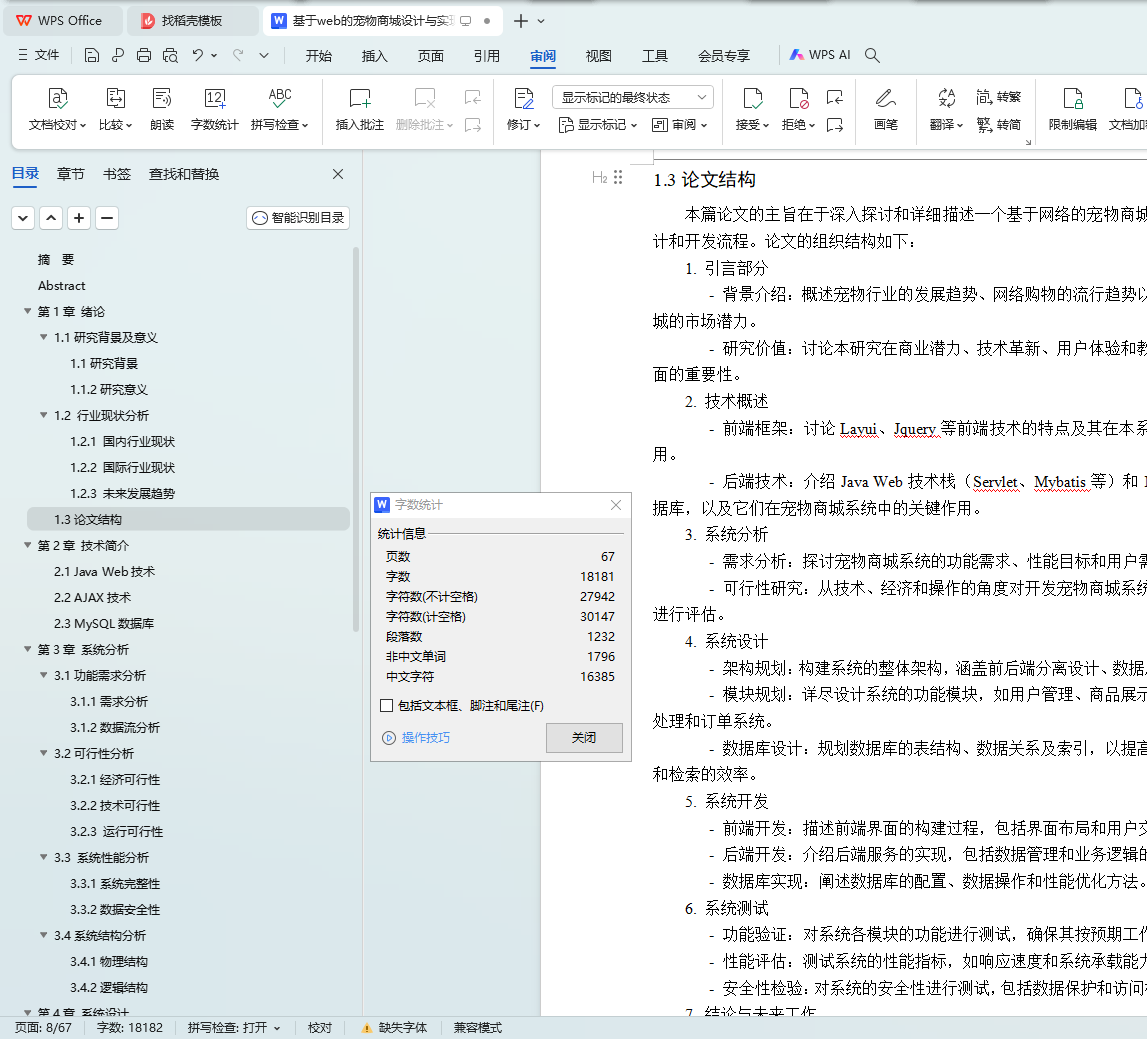
Task: Close the navigation pane
Action: pos(338,174)
